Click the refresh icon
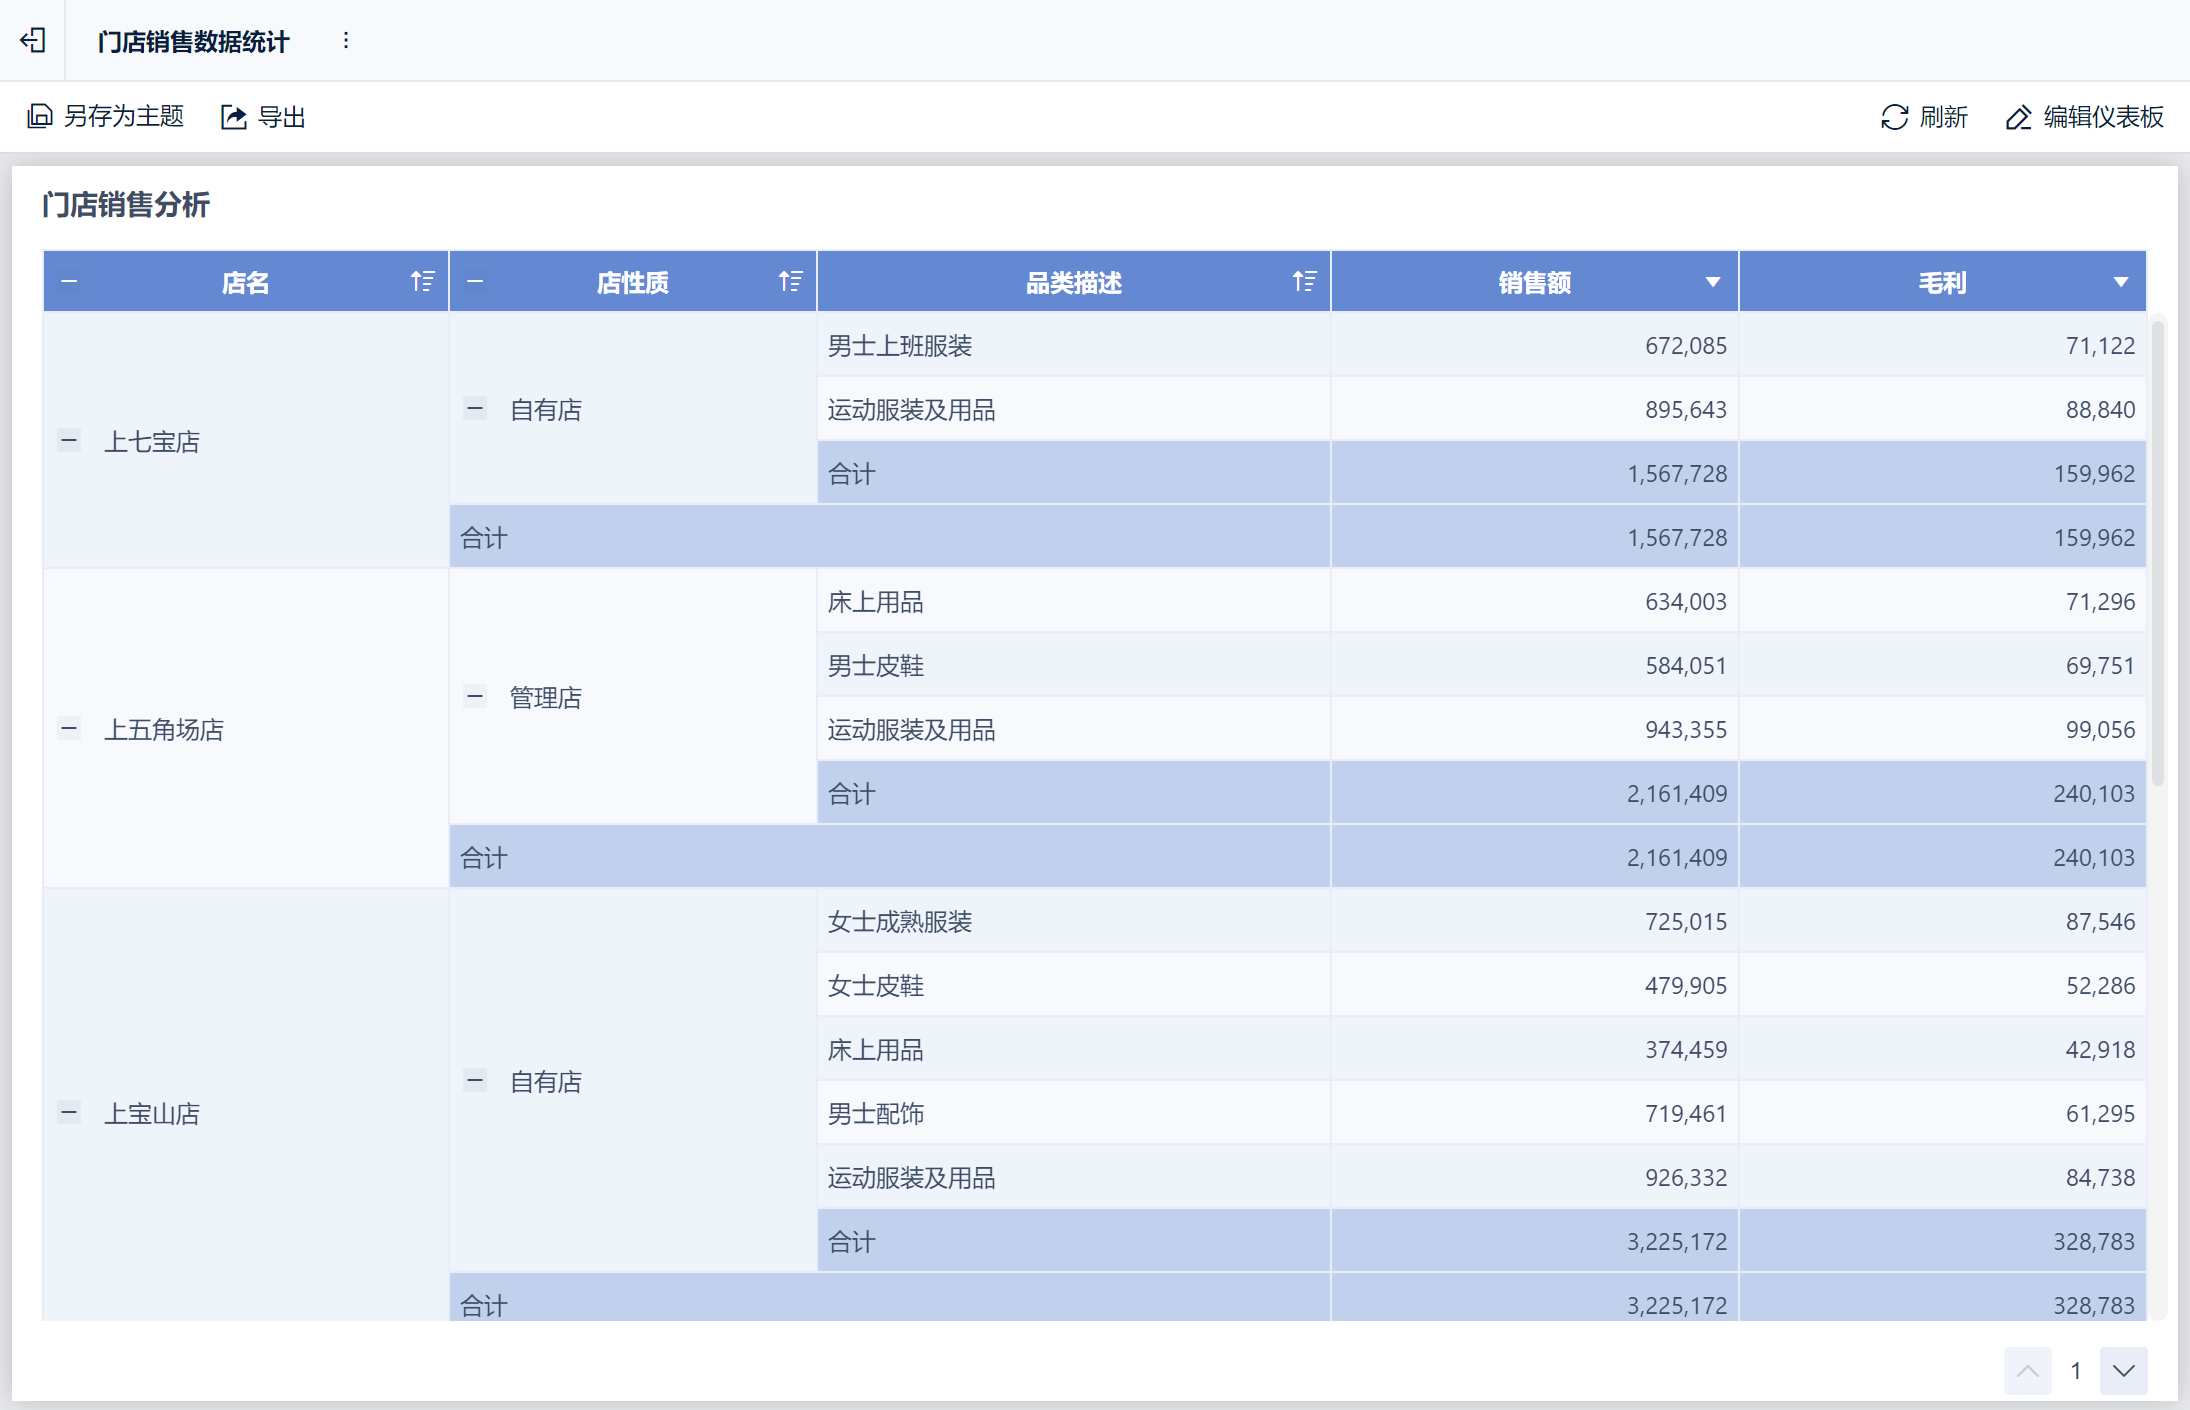This screenshot has width=2190, height=1410. pos(1894,117)
